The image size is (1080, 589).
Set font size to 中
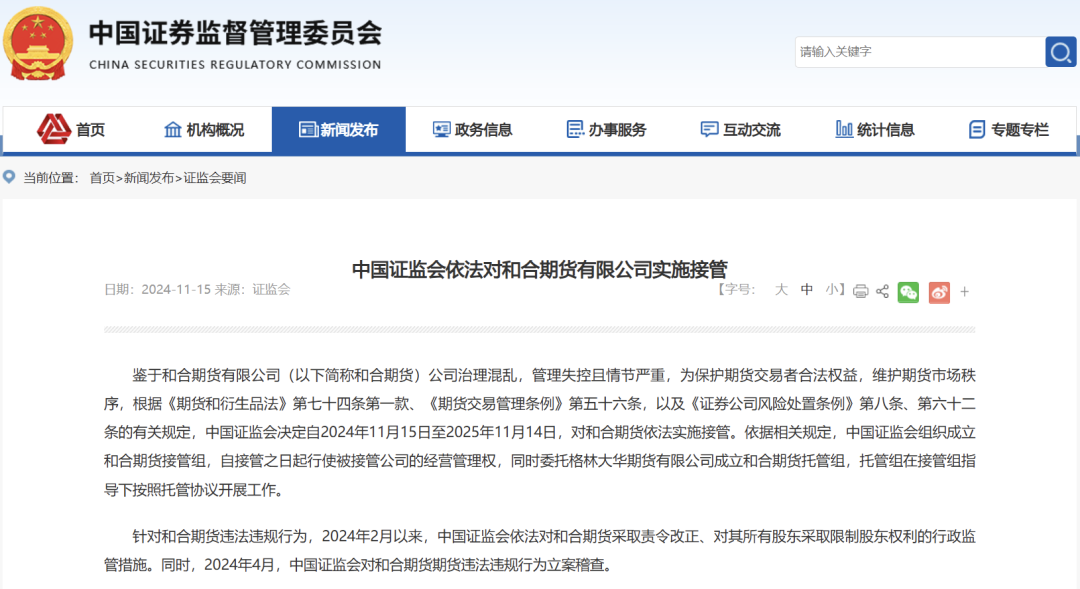point(807,290)
